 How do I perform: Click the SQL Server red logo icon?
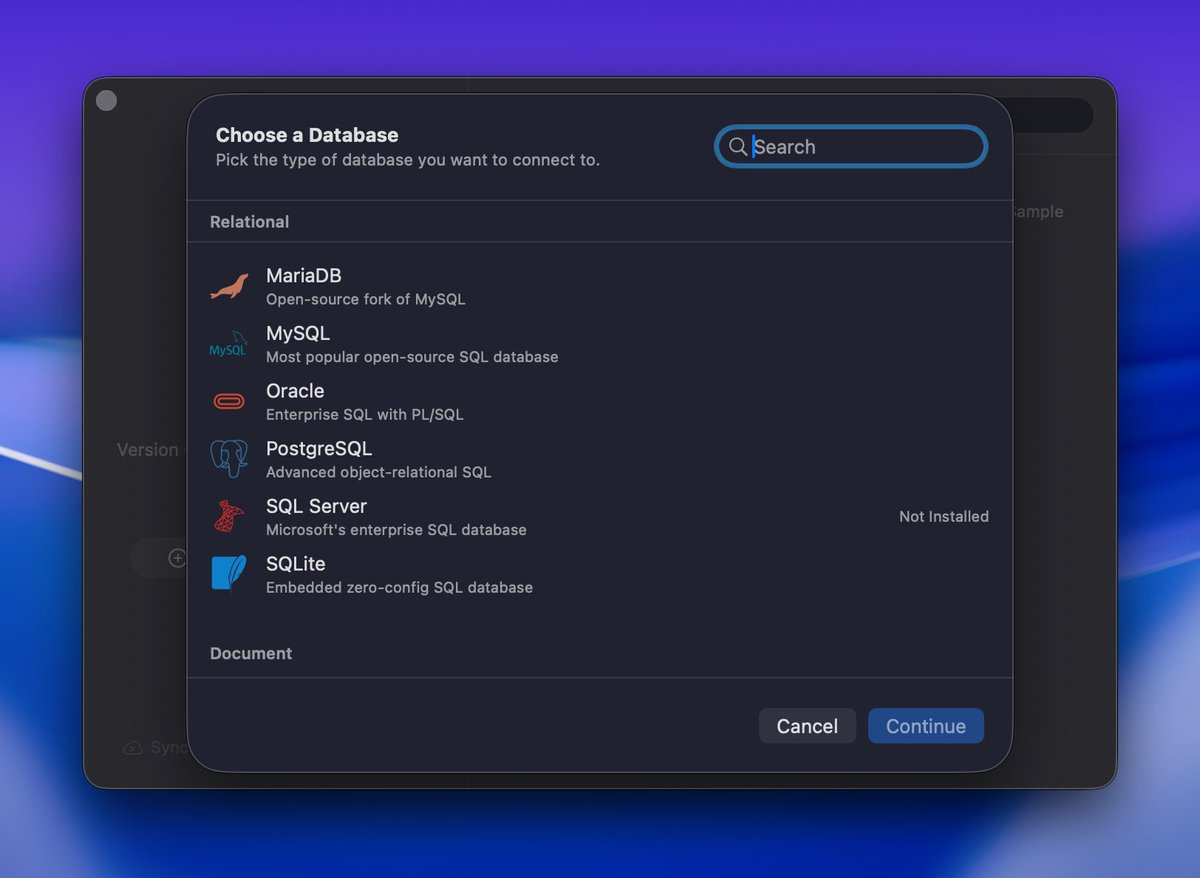229,517
